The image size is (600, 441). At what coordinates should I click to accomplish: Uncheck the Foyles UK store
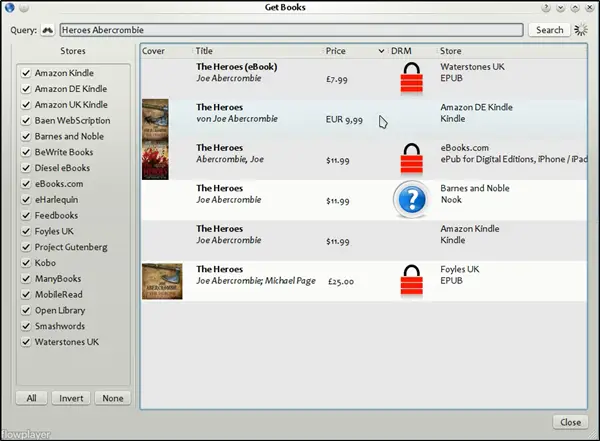[26, 231]
